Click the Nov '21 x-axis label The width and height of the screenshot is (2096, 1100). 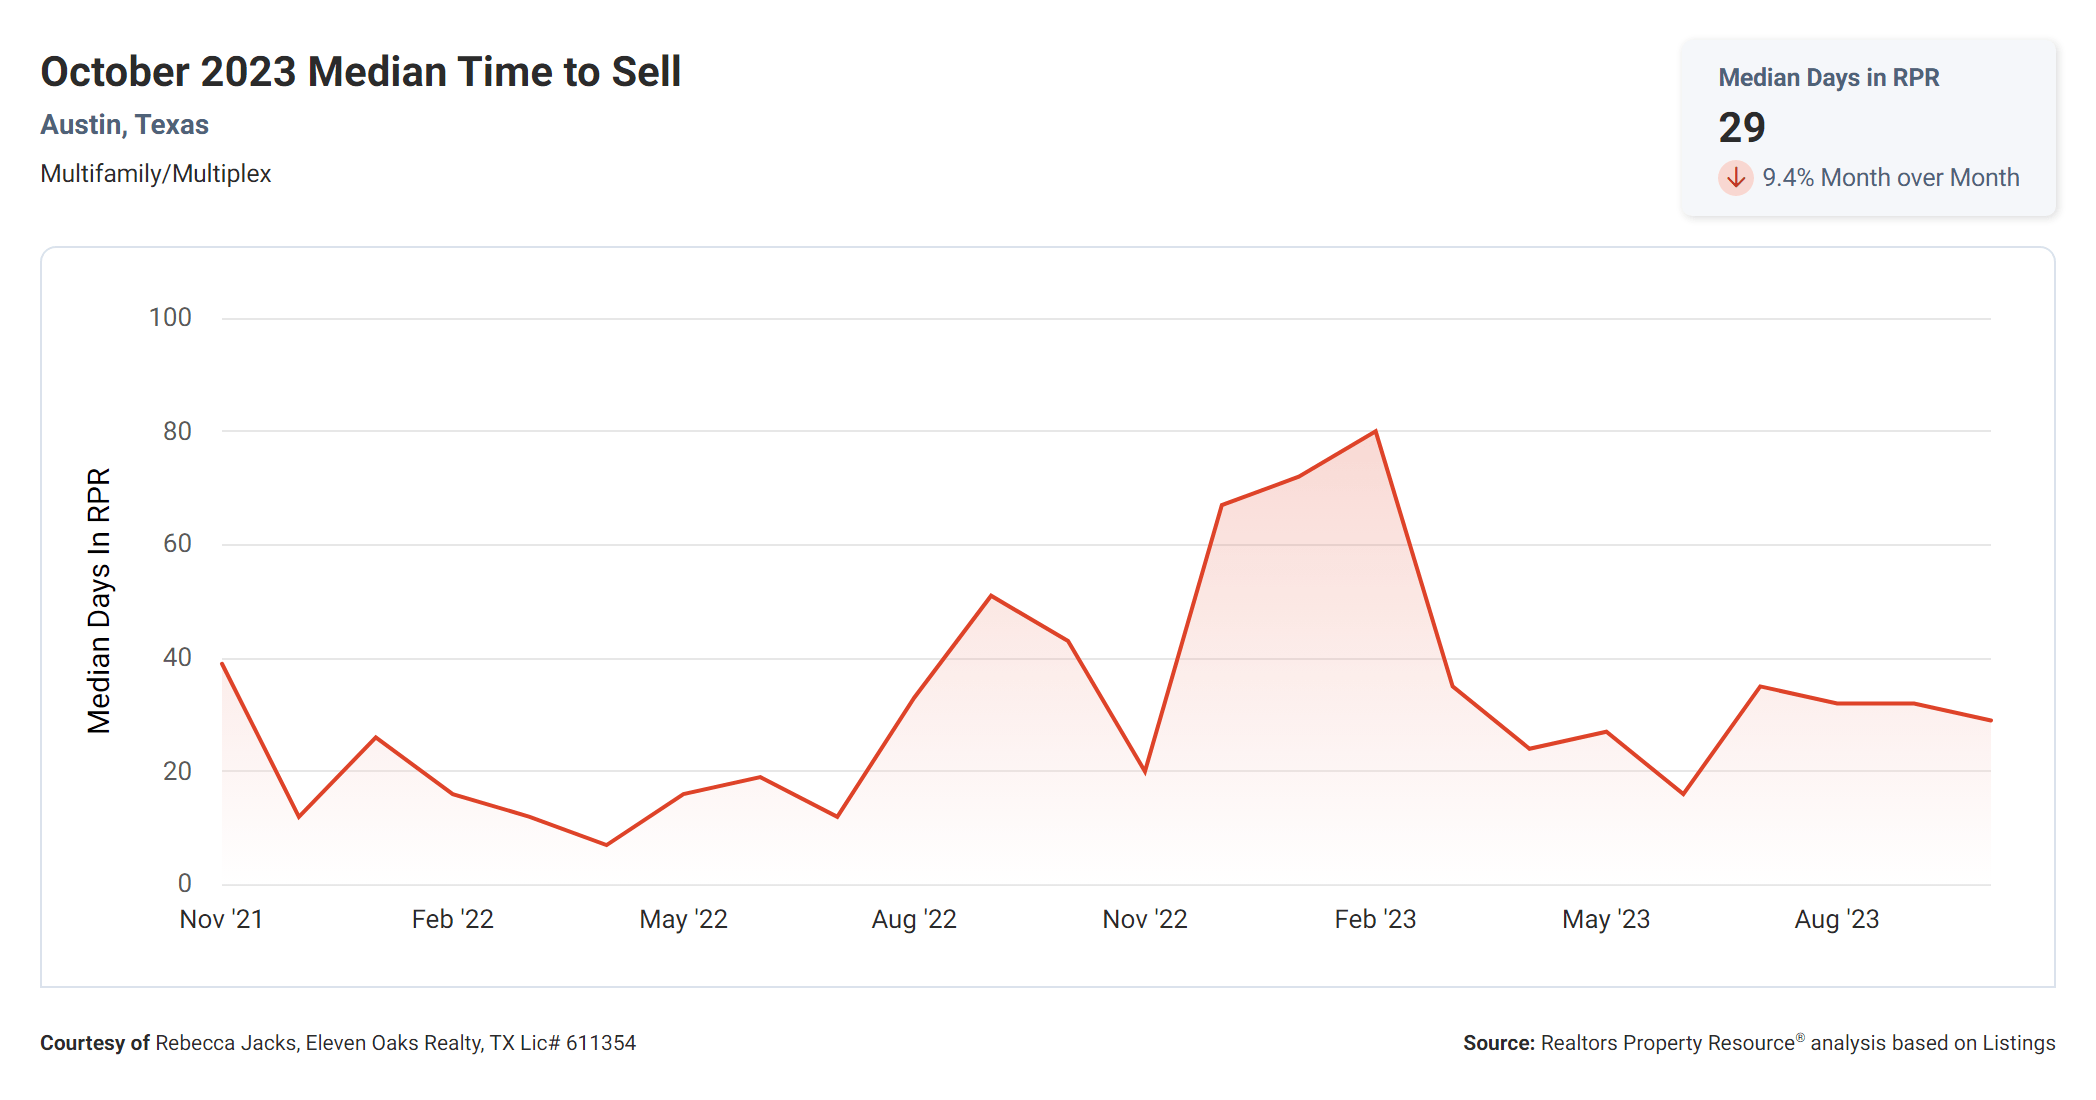[x=221, y=919]
